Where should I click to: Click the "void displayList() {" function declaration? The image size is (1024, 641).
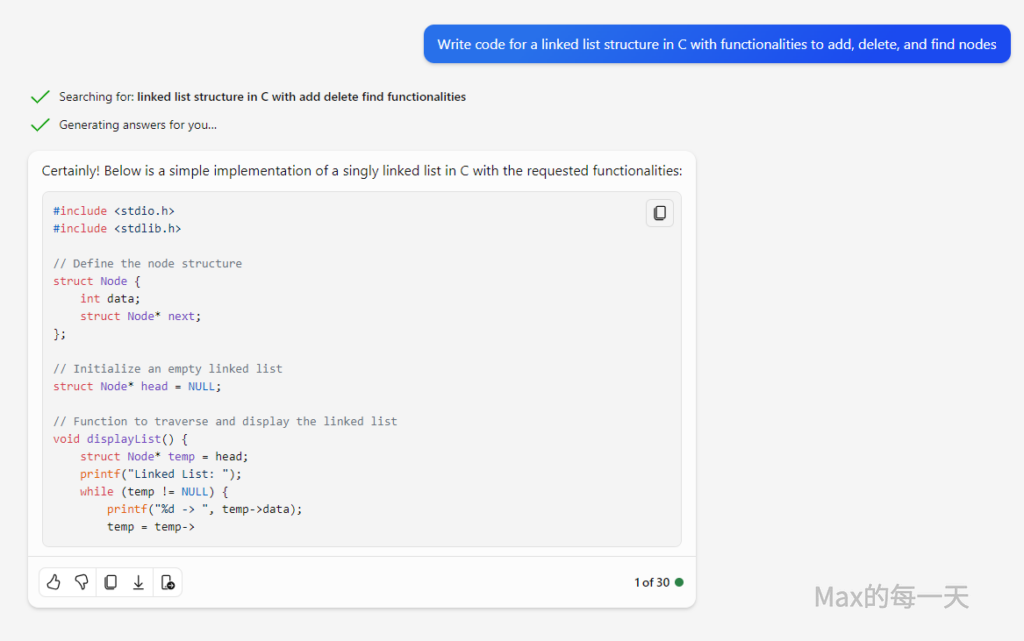tap(120, 439)
